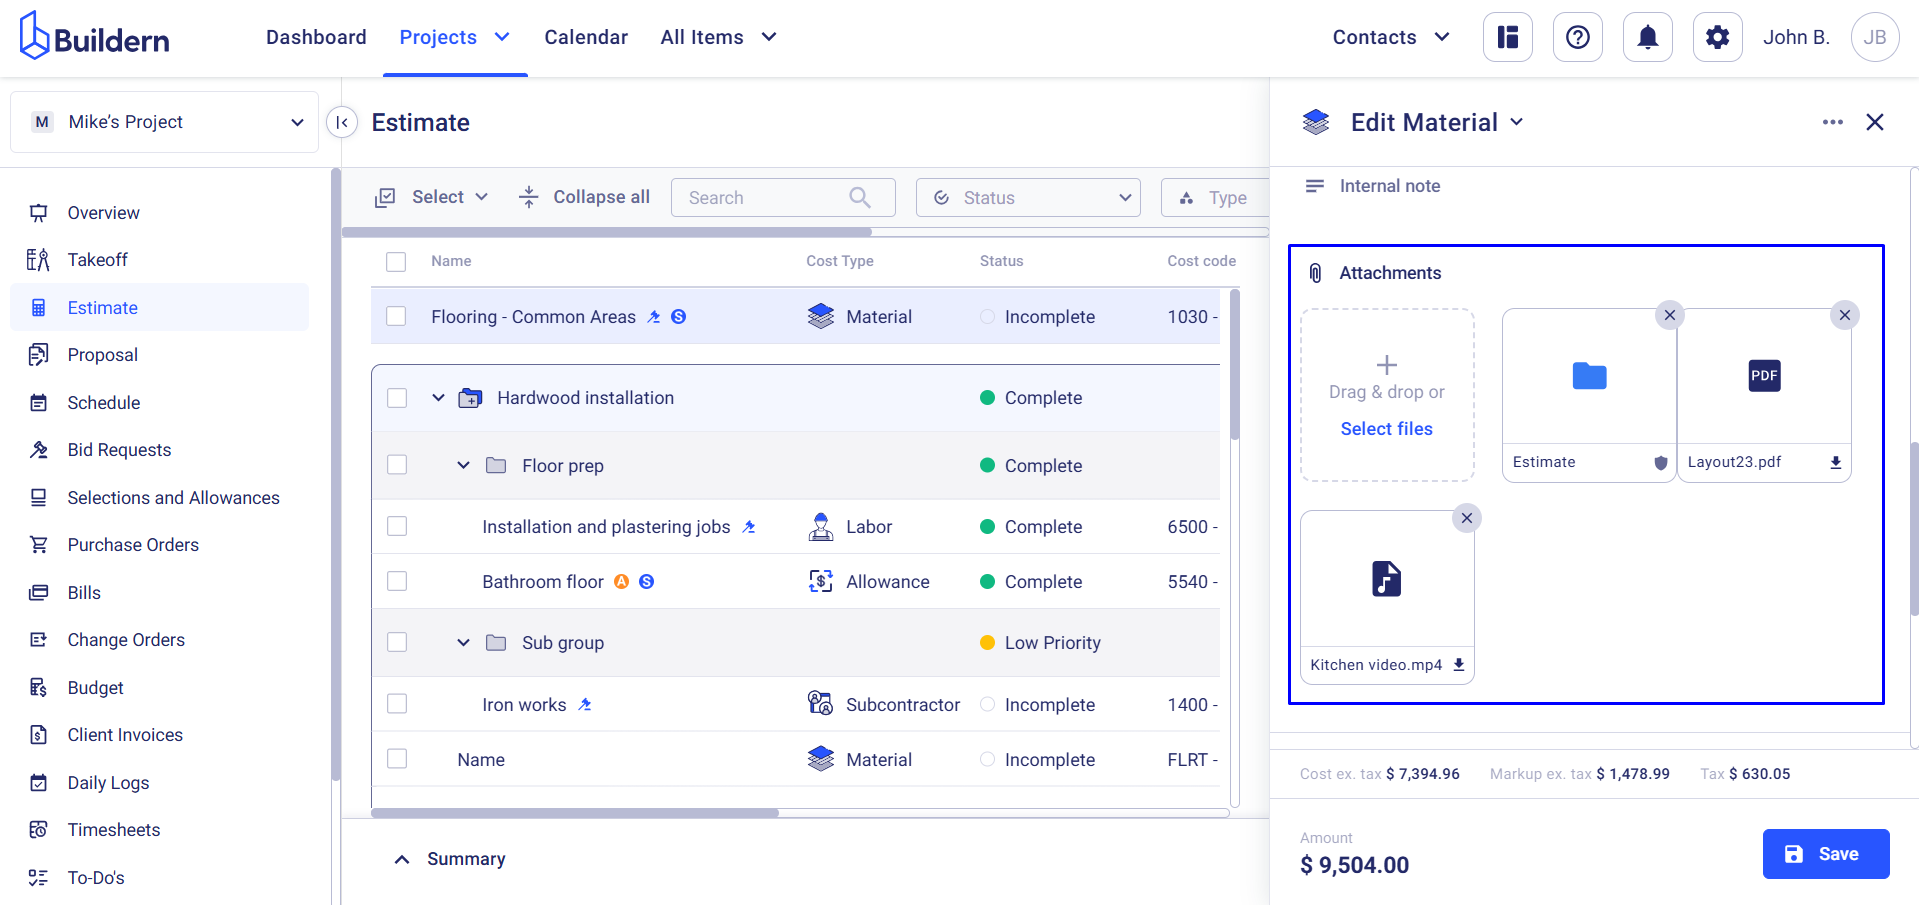Check the Bathroom floor checkbox
The height and width of the screenshot is (905, 1919).
397,581
